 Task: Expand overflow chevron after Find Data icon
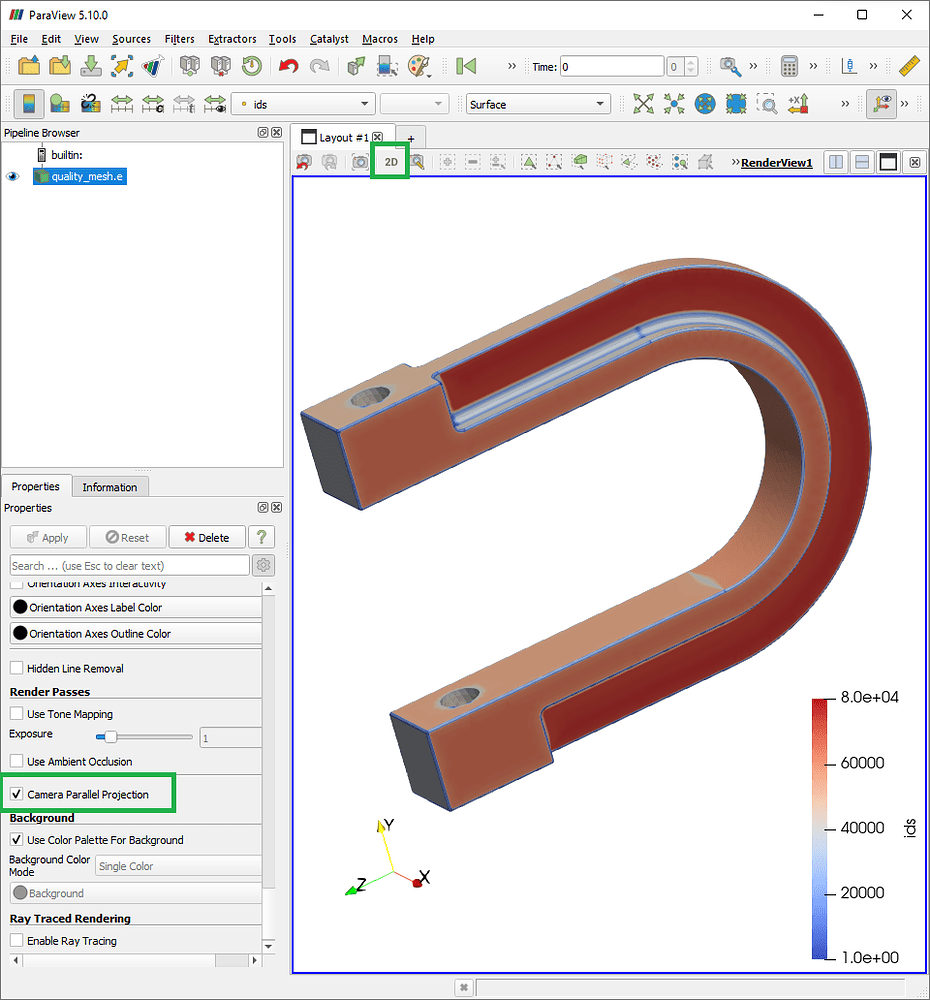click(x=753, y=66)
